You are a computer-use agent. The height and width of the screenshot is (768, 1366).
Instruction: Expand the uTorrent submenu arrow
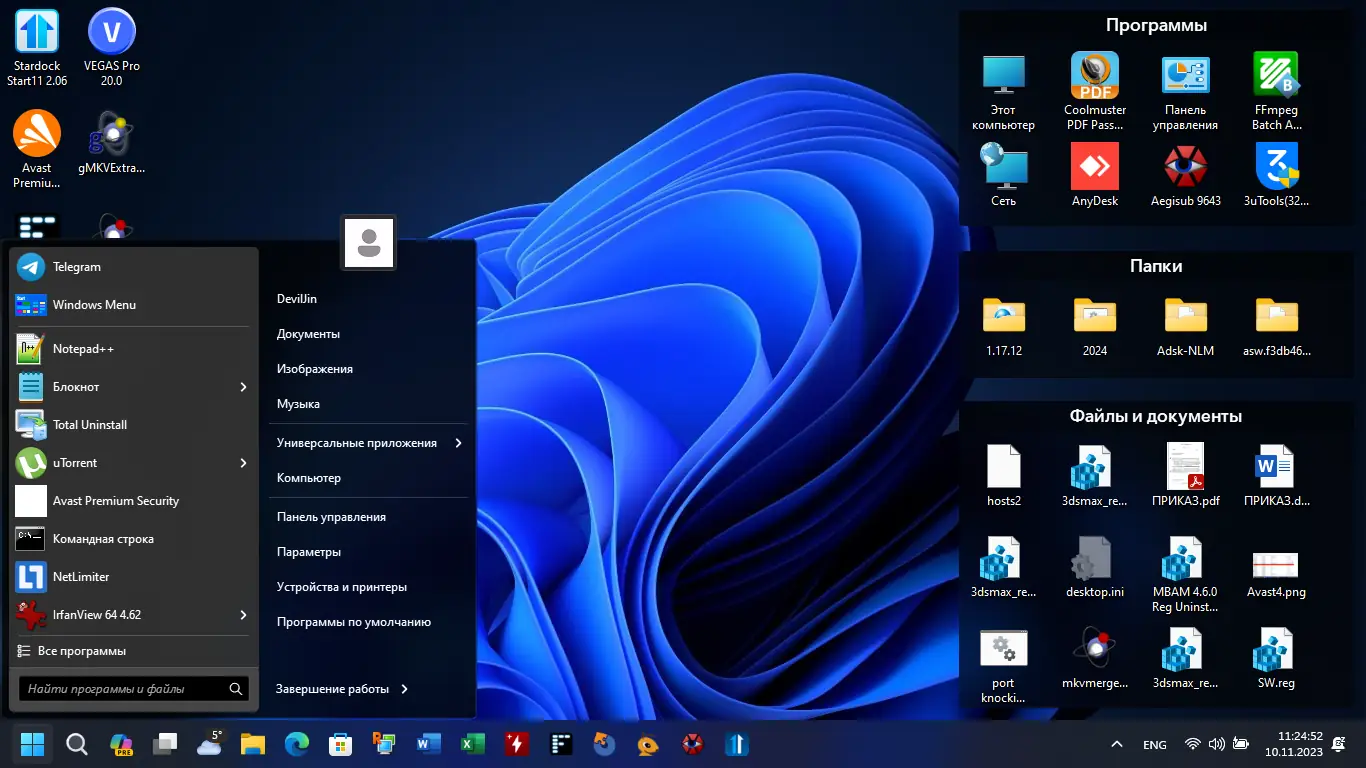point(243,463)
